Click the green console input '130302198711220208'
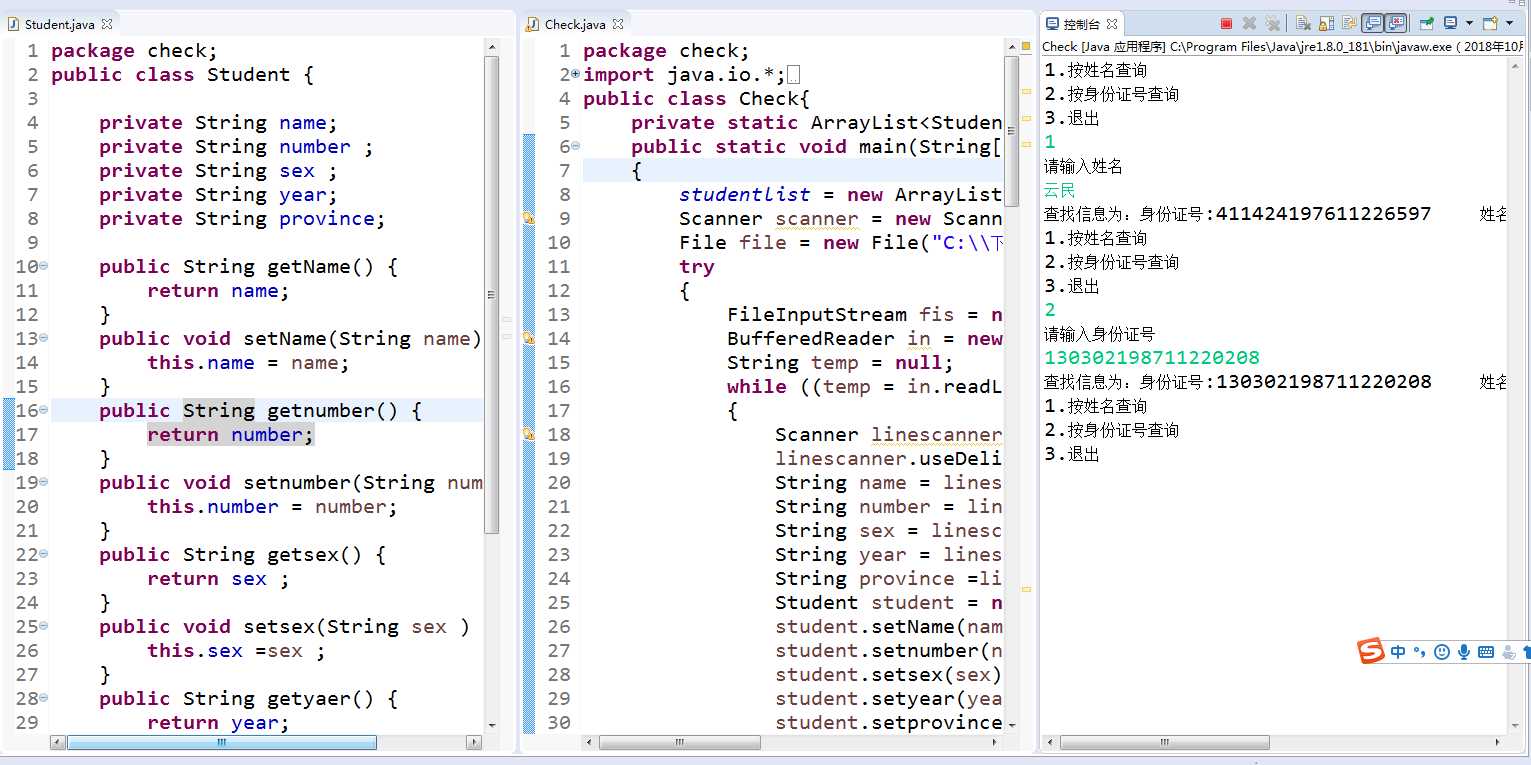The width and height of the screenshot is (1531, 765). pyautogui.click(x=1152, y=358)
